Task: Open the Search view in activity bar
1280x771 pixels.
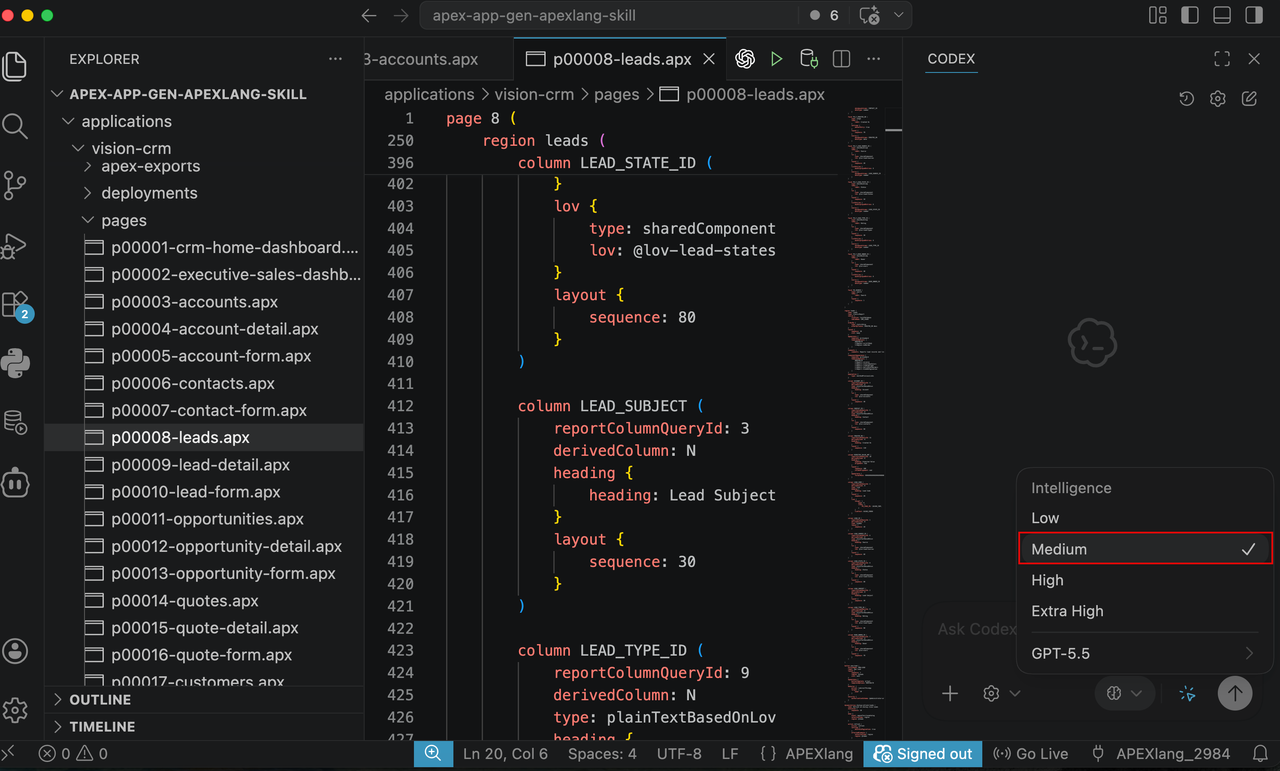Action: coord(15,126)
